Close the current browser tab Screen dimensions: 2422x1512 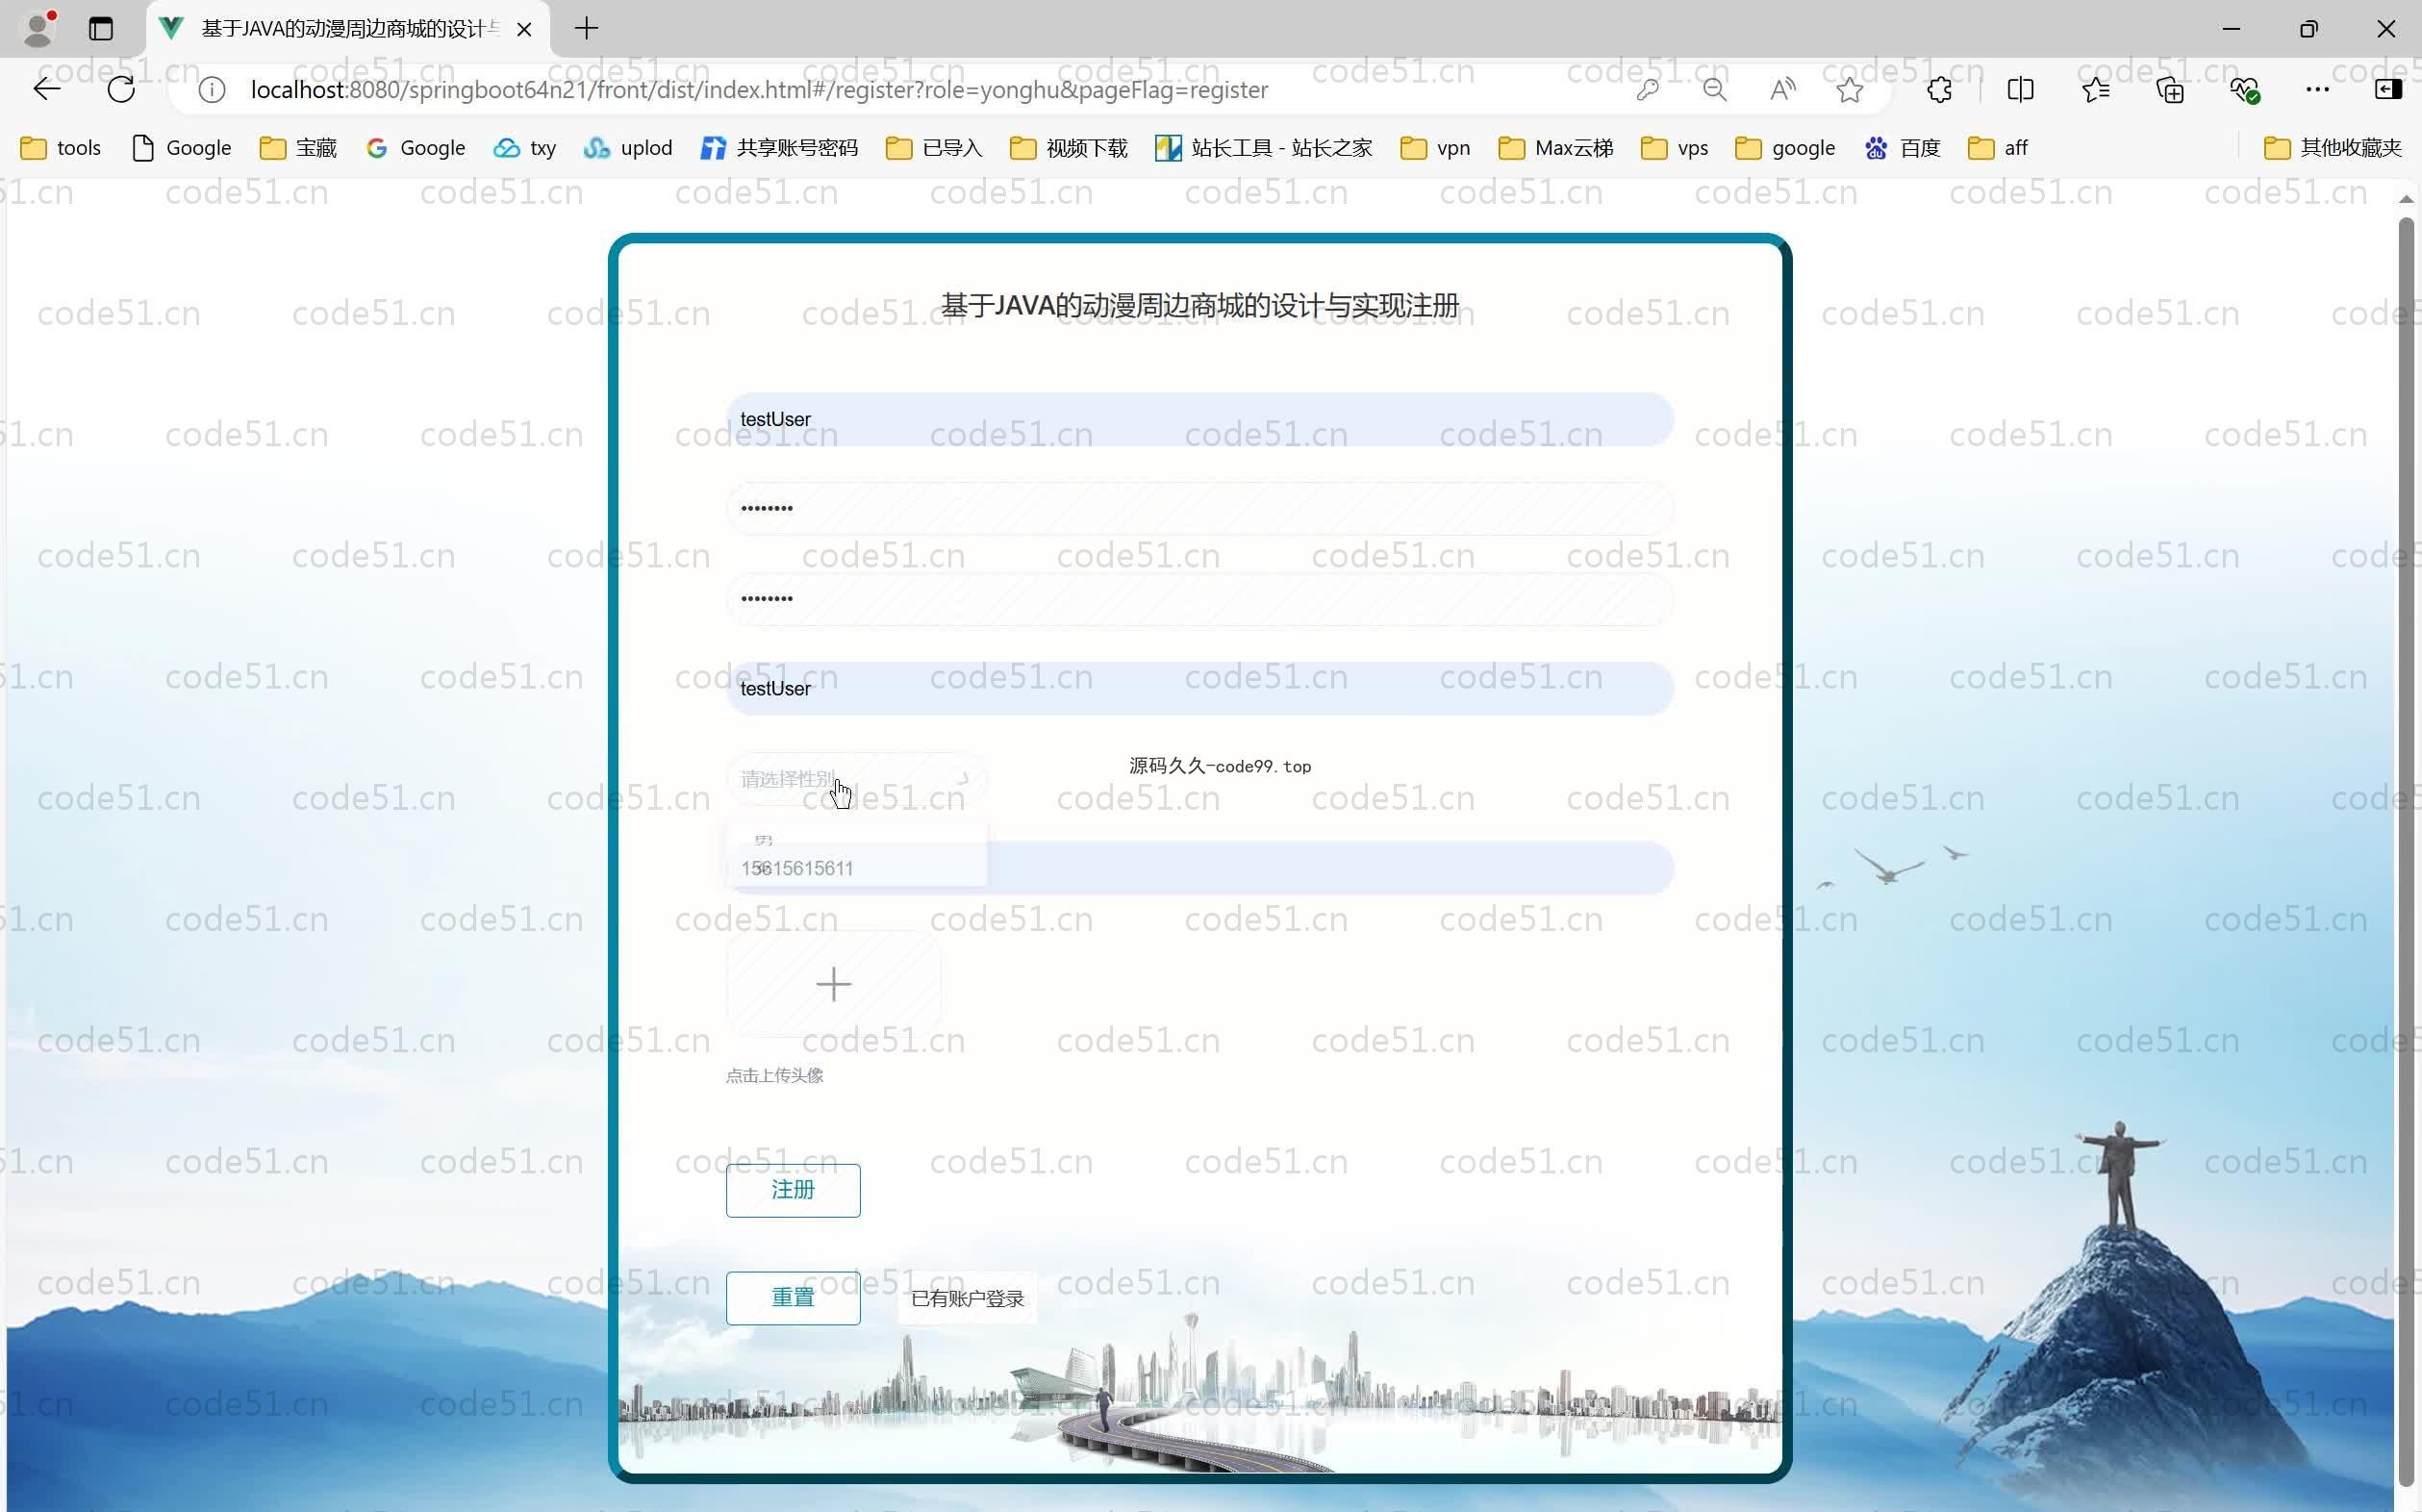[x=524, y=29]
